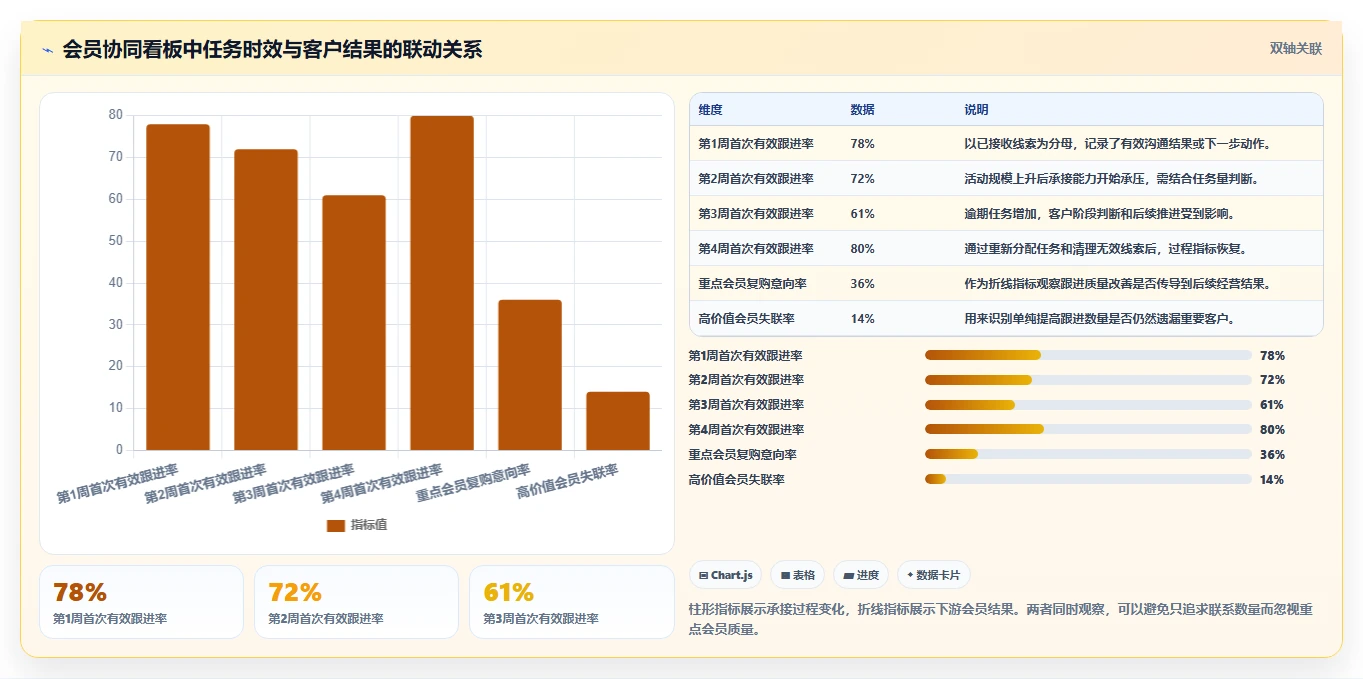
Task: Click the description starting 作为折线指标观察
Action: tap(1117, 284)
